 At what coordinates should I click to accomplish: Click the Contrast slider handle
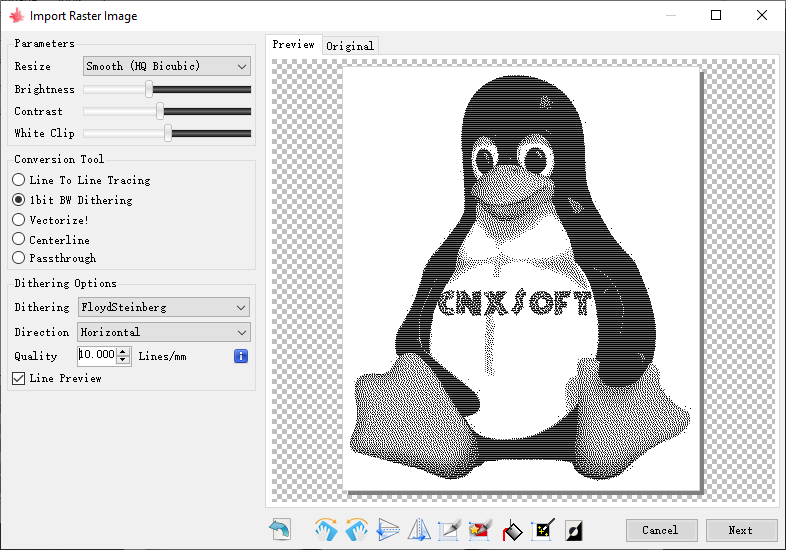[x=160, y=111]
